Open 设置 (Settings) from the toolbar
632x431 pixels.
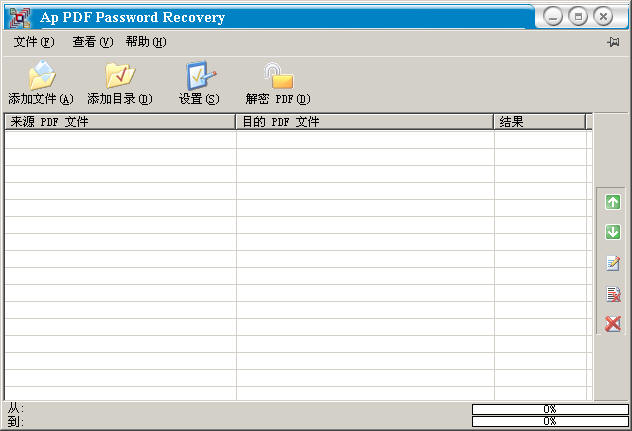coord(199,76)
